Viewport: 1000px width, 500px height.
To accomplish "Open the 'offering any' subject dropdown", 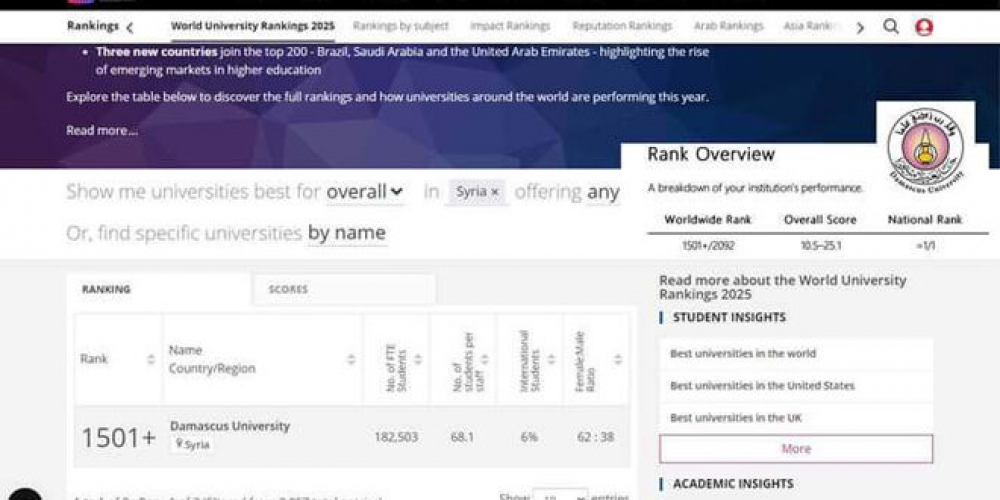I will [x=602, y=191].
